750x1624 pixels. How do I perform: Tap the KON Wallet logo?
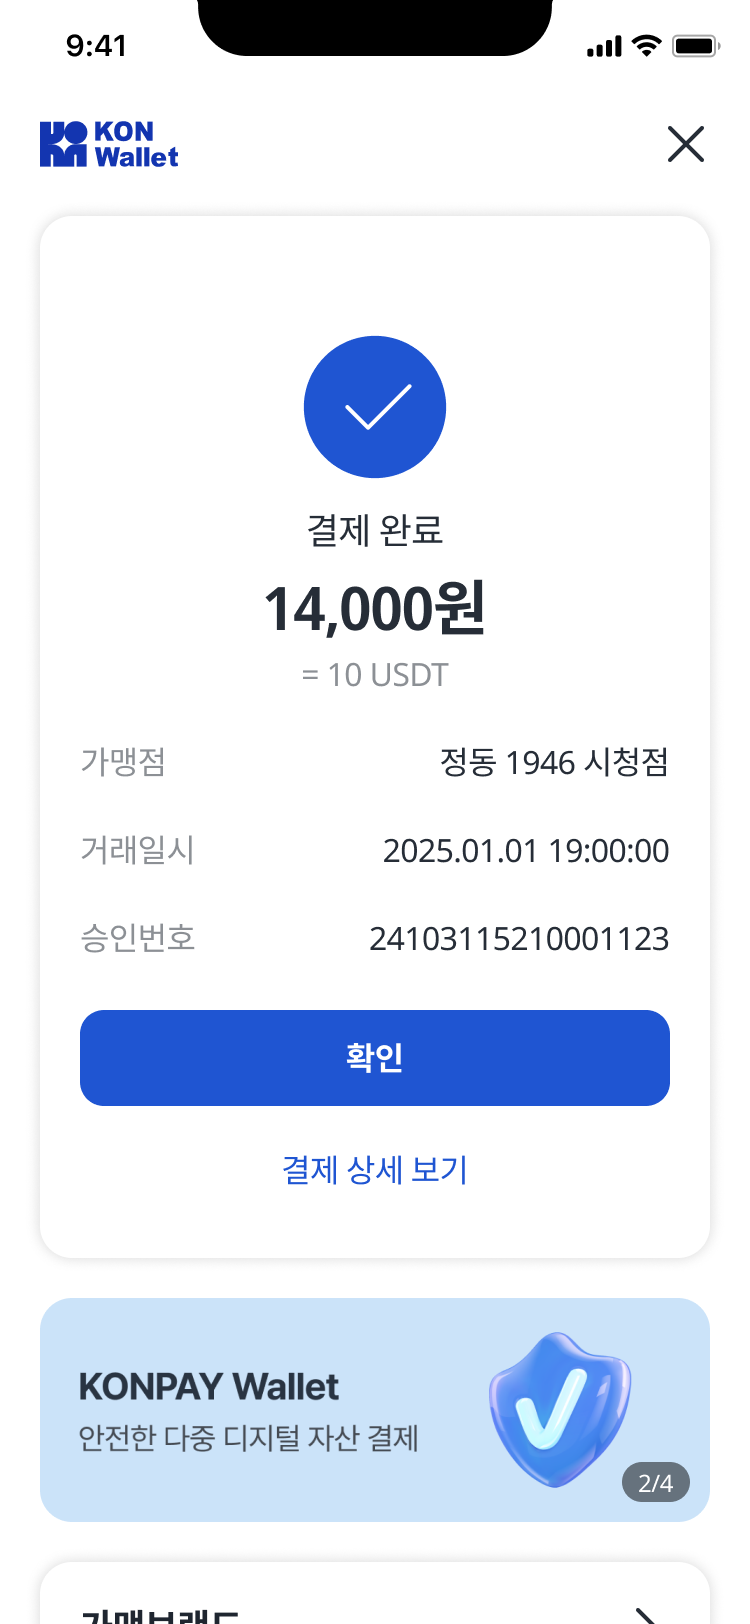point(109,144)
